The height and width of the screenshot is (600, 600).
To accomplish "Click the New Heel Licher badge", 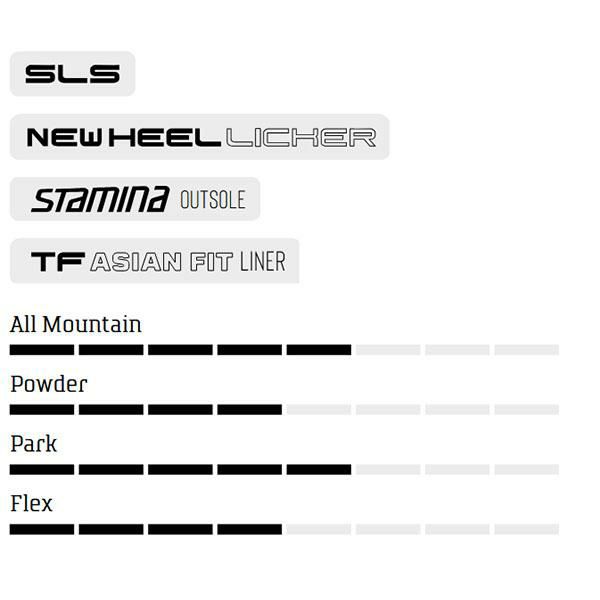I will 199,137.
